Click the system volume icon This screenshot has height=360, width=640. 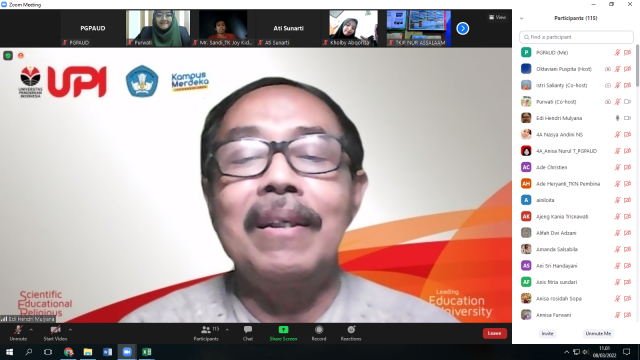[586, 352]
